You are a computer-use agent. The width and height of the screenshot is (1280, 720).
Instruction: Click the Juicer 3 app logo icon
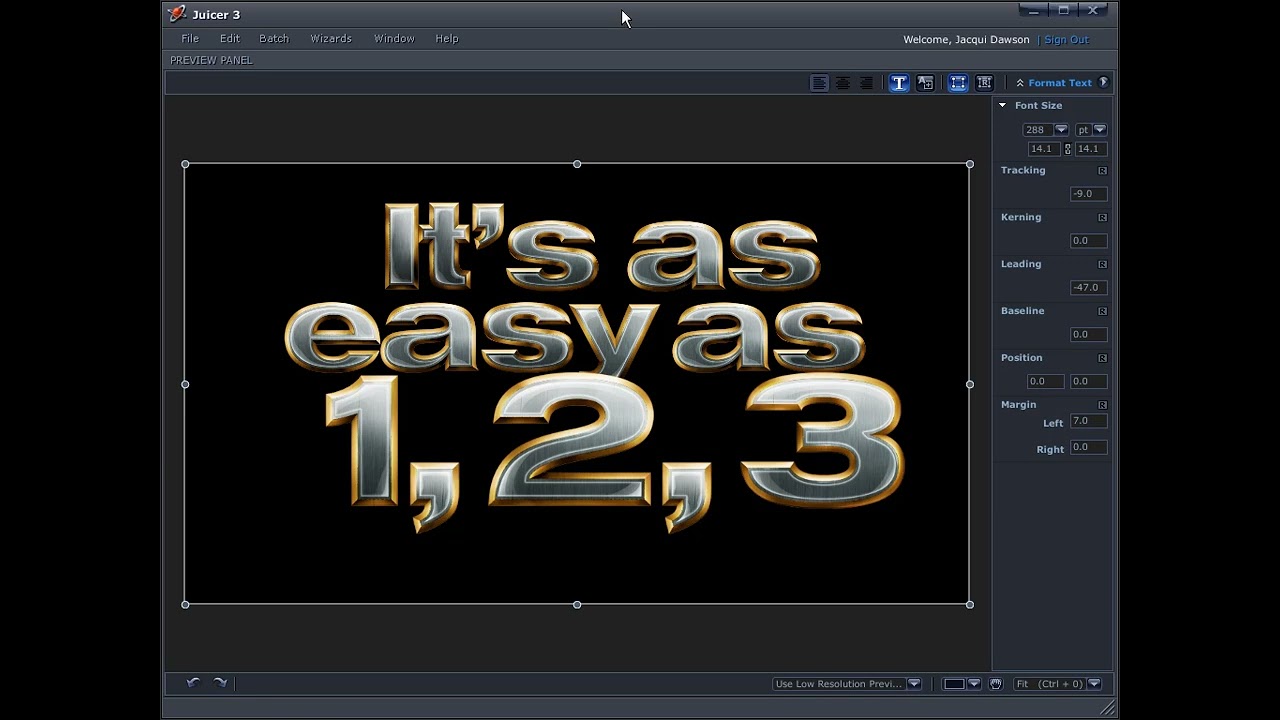pyautogui.click(x=177, y=14)
